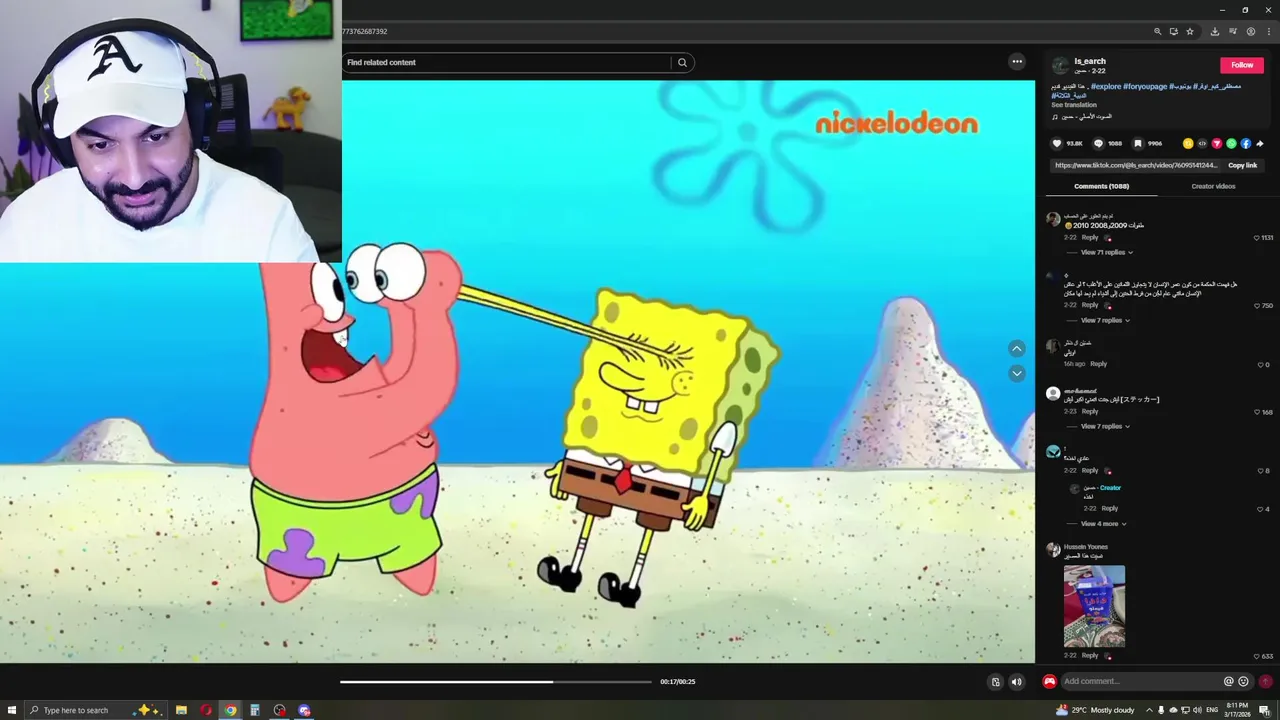The width and height of the screenshot is (1280, 720).
Task: Open comments bubble icon showing 1088
Action: pos(1098,143)
